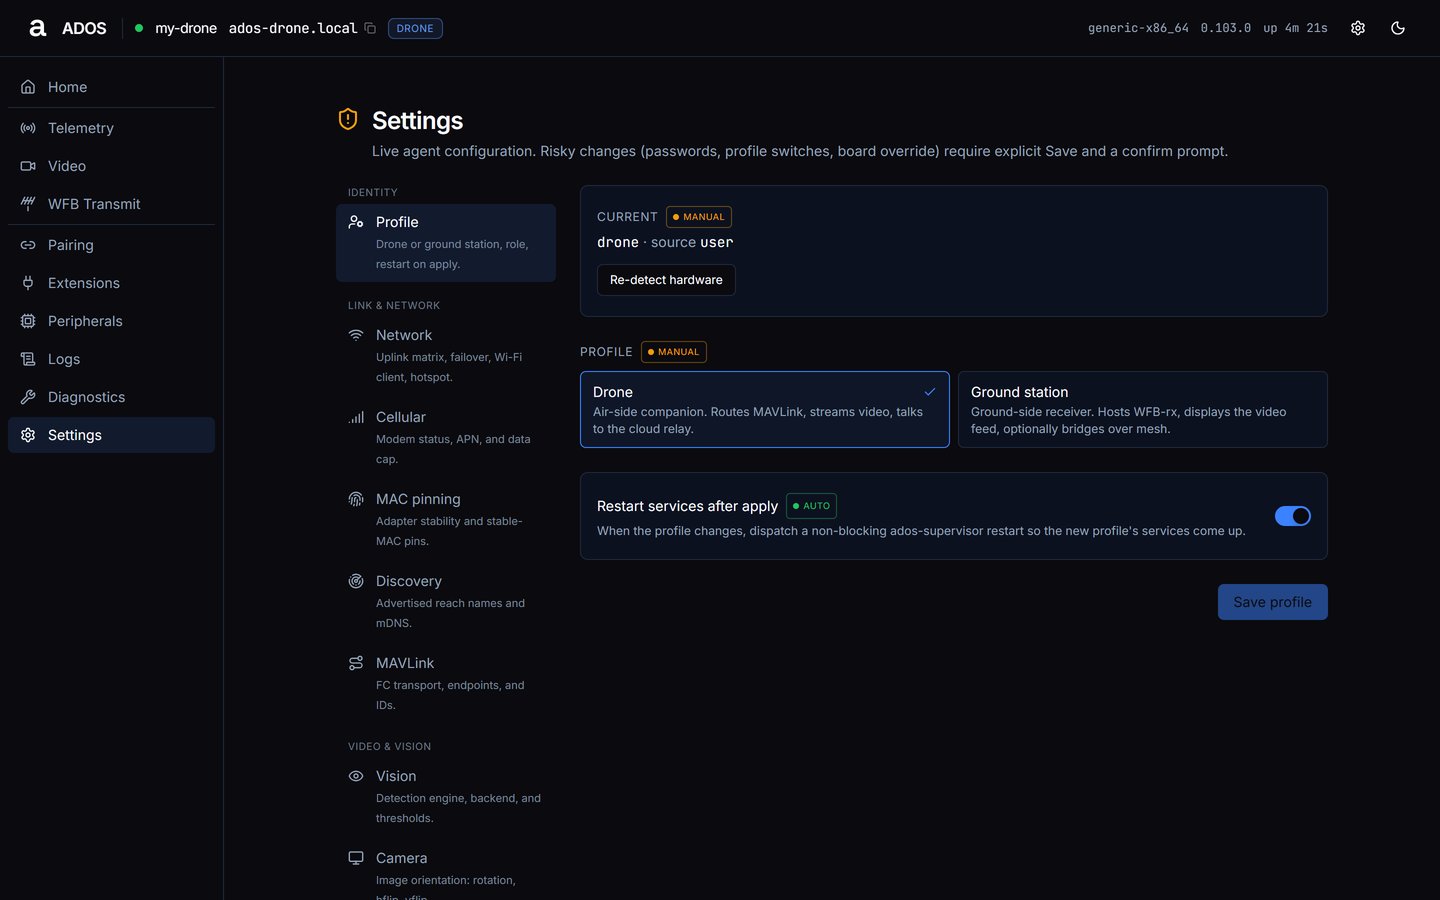The image size is (1440, 900).
Task: Open the Extensions sidebar item
Action: (x=111, y=283)
